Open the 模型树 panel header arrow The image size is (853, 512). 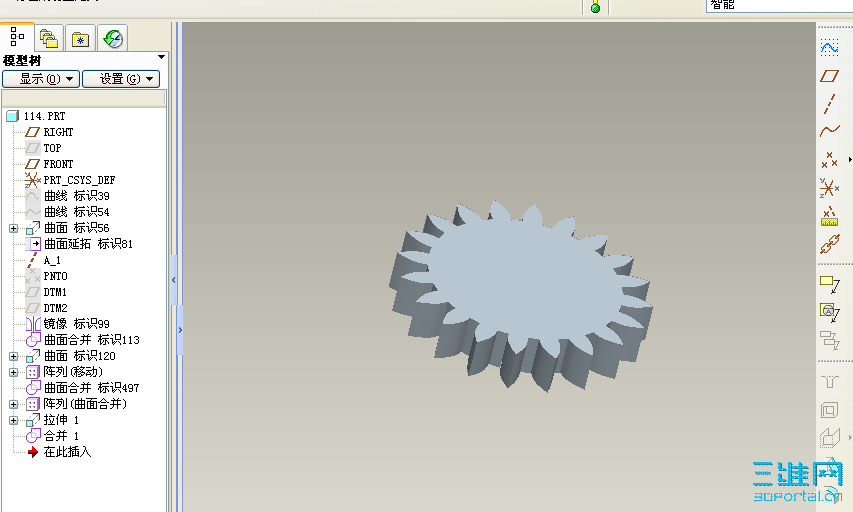(161, 57)
